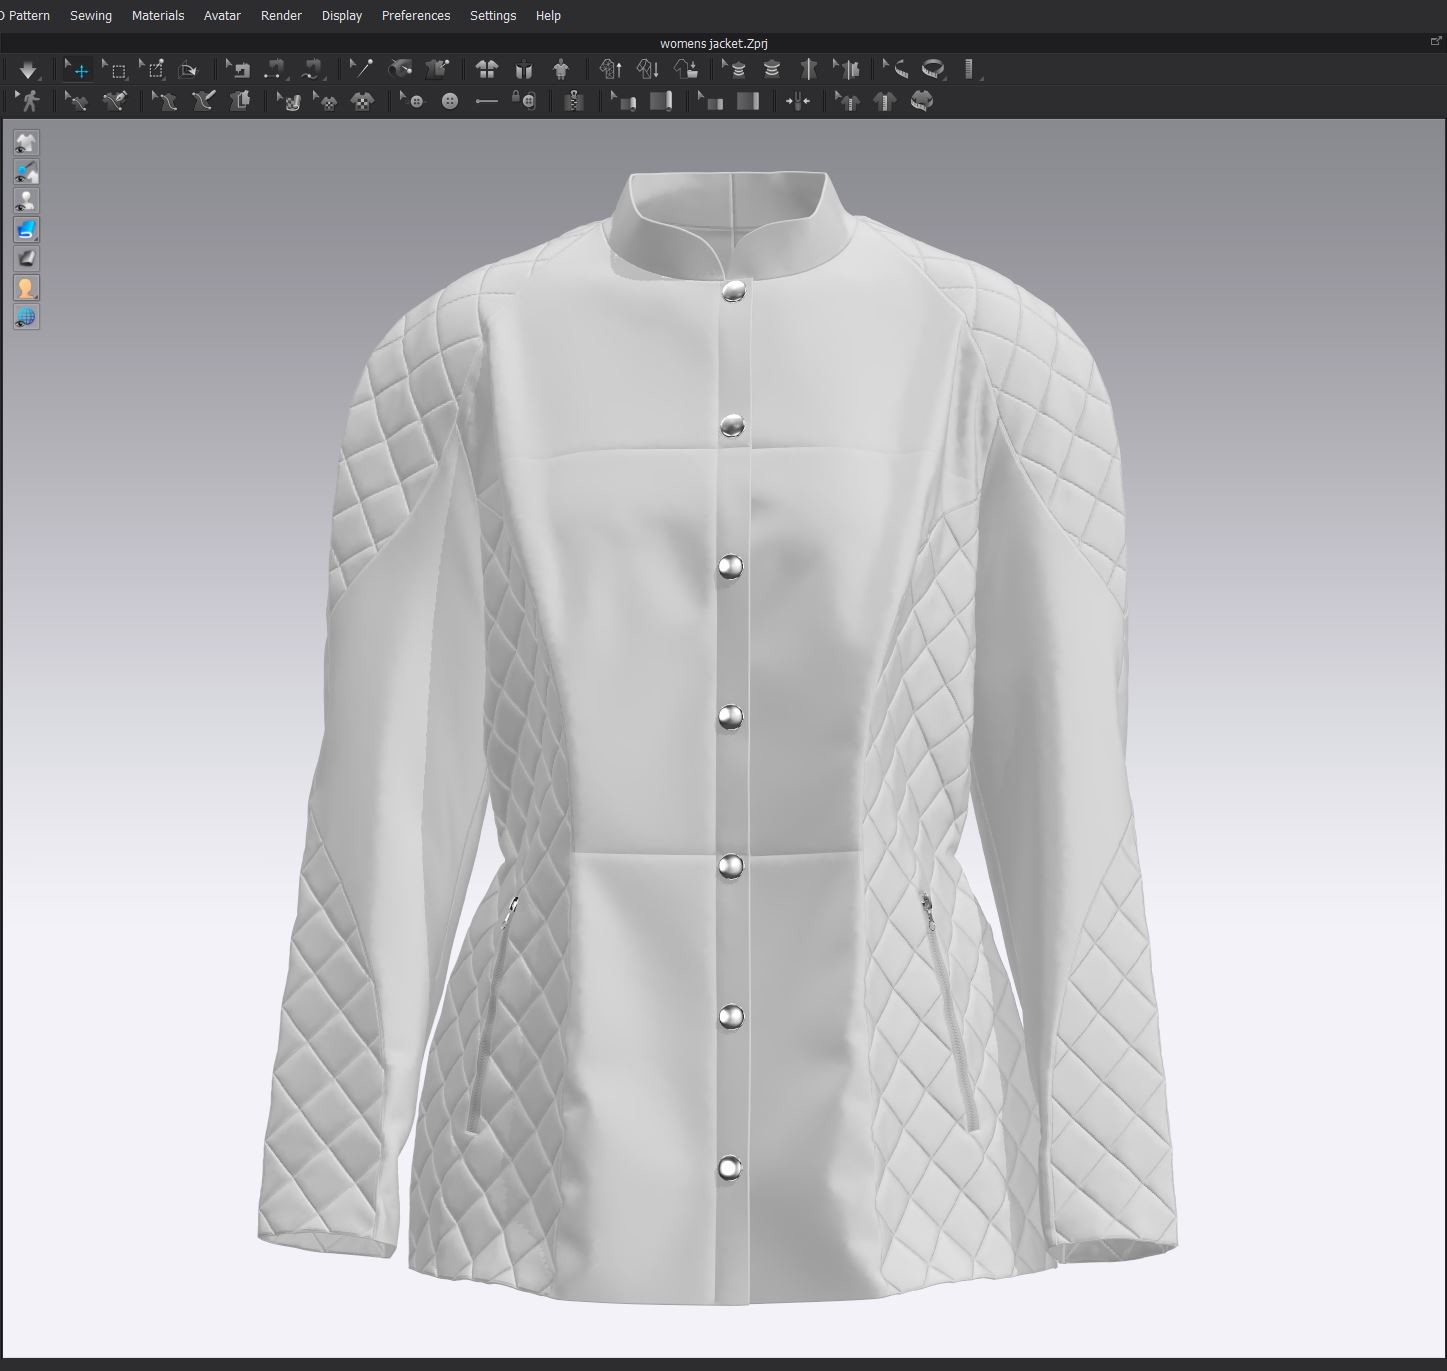Toggle show sewing pins display
Viewport: 1447px width, 1371px height.
(x=27, y=172)
